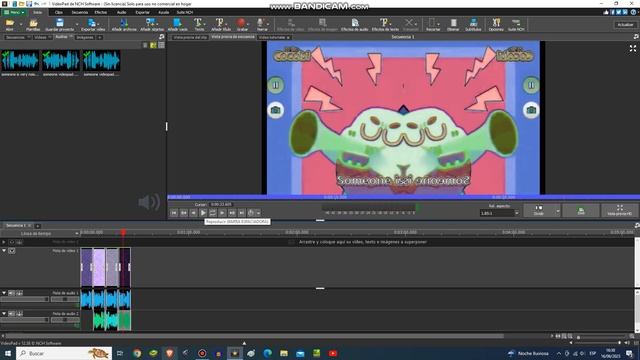Click the Actualizar button
Viewport: 640px width, 360px height.
point(625,24)
